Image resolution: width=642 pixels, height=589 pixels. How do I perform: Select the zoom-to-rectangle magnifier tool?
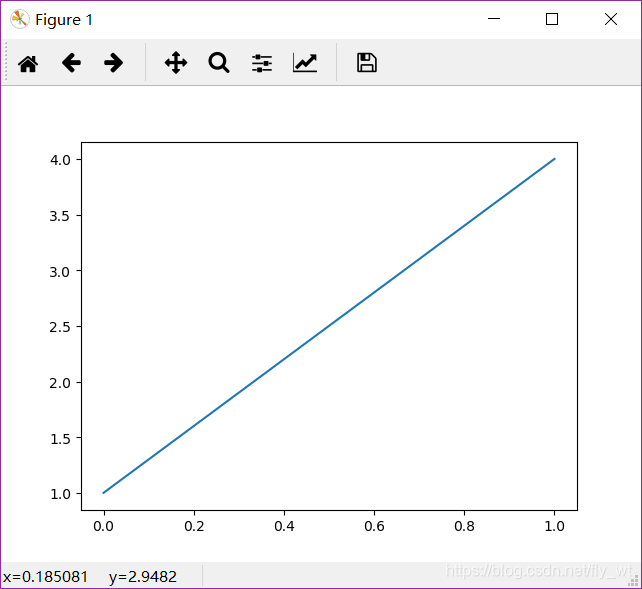(219, 63)
